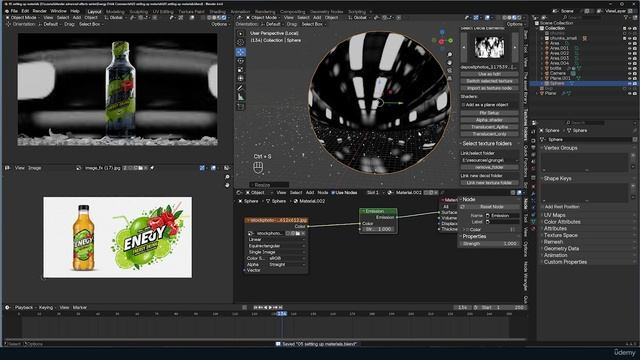Expand the Geometry Data panel
The width and height of the screenshot is (640, 360).
561,249
